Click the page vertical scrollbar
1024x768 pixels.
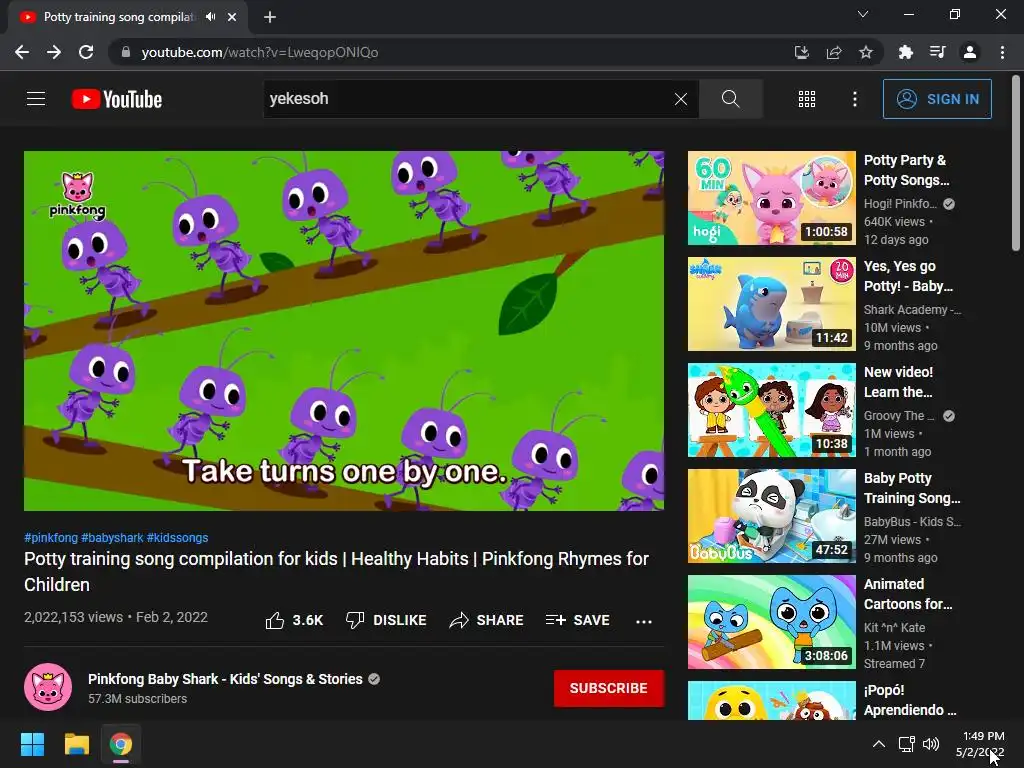click(1016, 163)
